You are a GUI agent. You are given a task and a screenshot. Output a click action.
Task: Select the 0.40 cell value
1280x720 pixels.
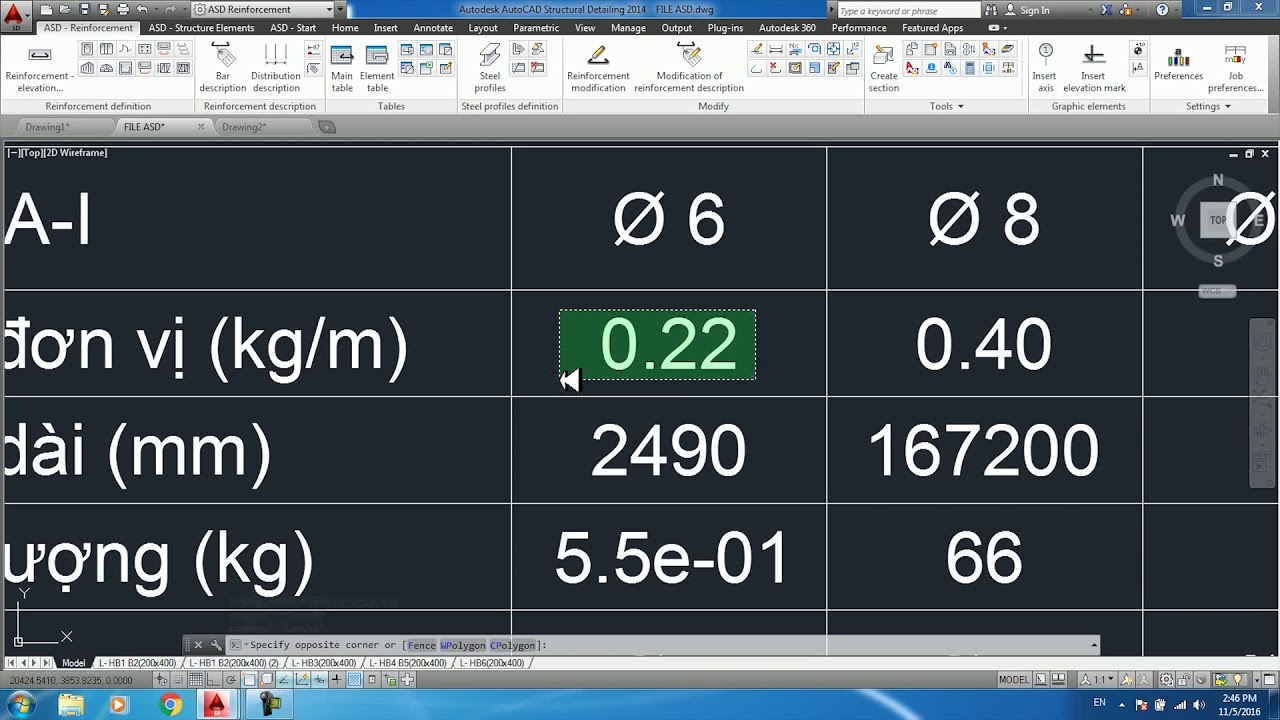click(984, 344)
